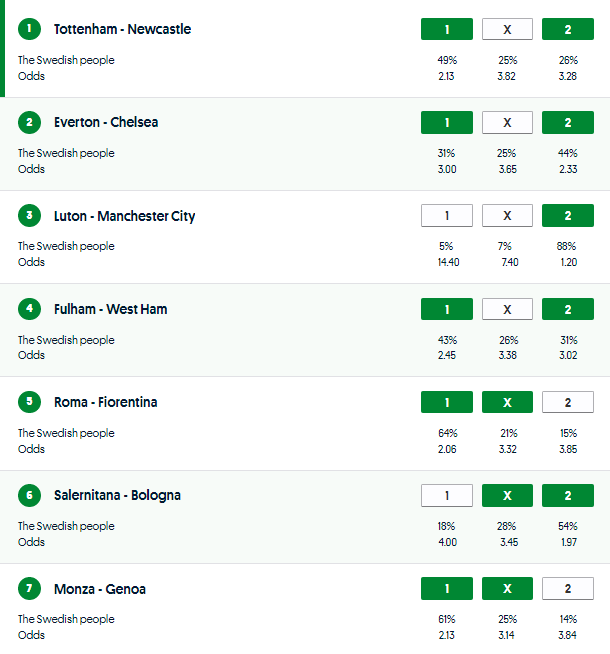The width and height of the screenshot is (610, 654).
Task: Deselect Manchester City away win pick
Action: click(x=567, y=216)
